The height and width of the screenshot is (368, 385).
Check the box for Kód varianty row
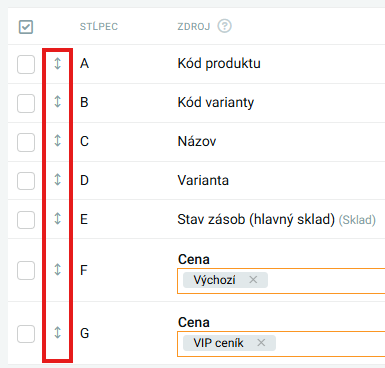tap(26, 103)
